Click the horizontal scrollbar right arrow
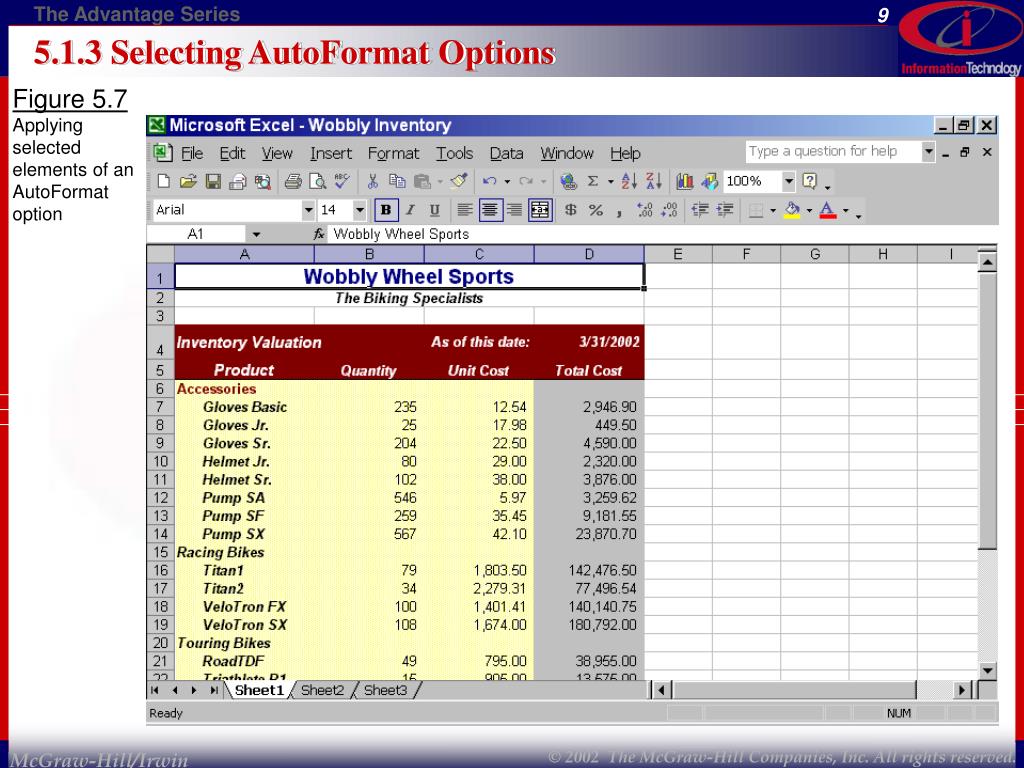The height and width of the screenshot is (768, 1024). coord(961,690)
